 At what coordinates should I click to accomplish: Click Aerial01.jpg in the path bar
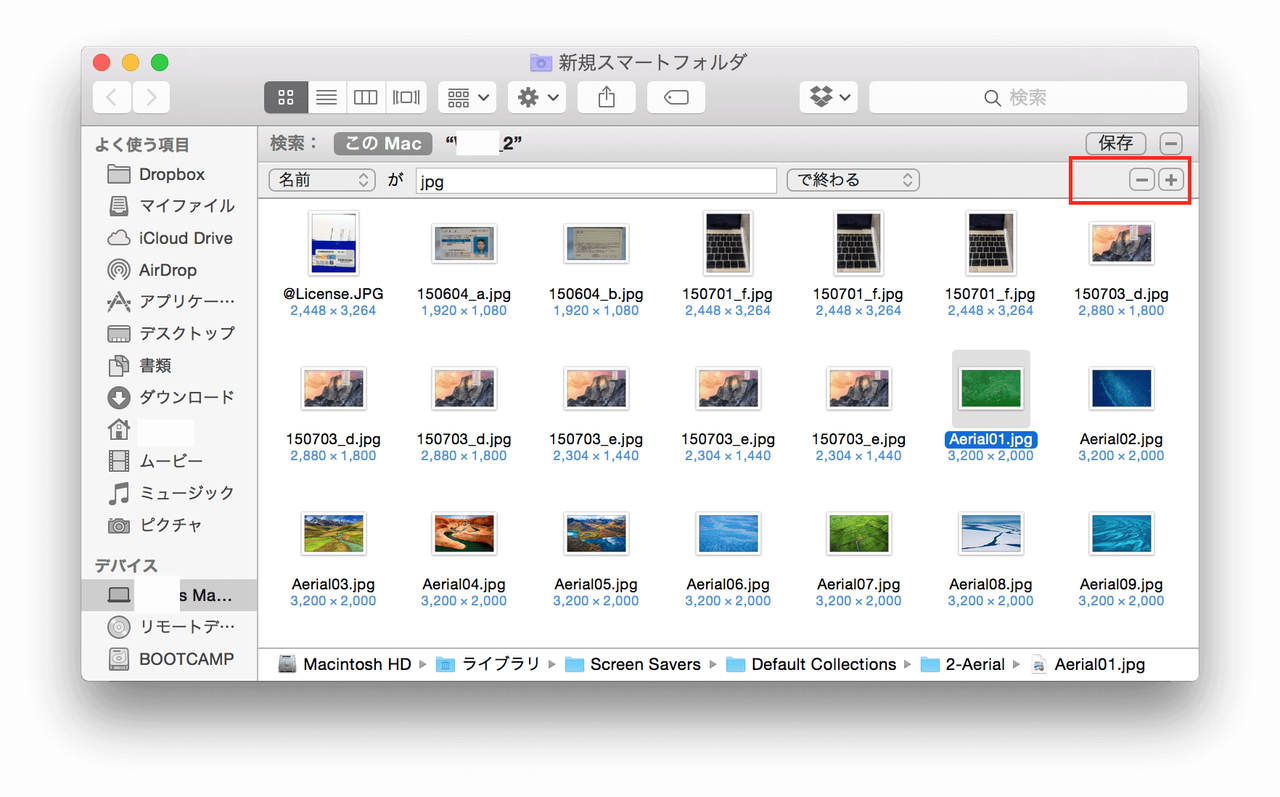(1088, 664)
